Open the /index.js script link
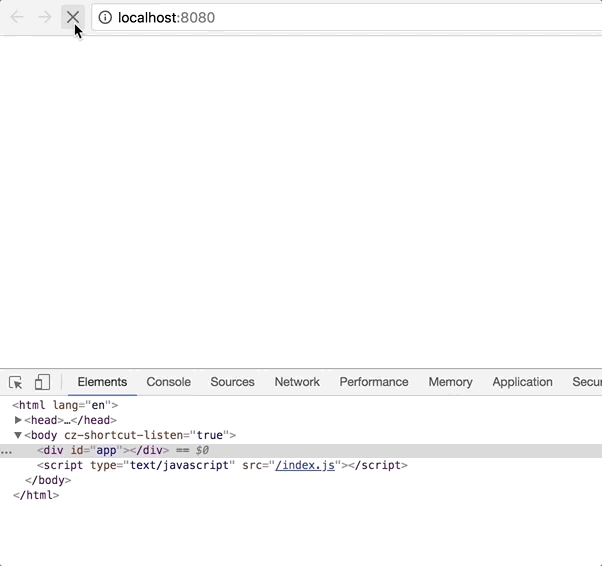The width and height of the screenshot is (602, 566). [305, 465]
